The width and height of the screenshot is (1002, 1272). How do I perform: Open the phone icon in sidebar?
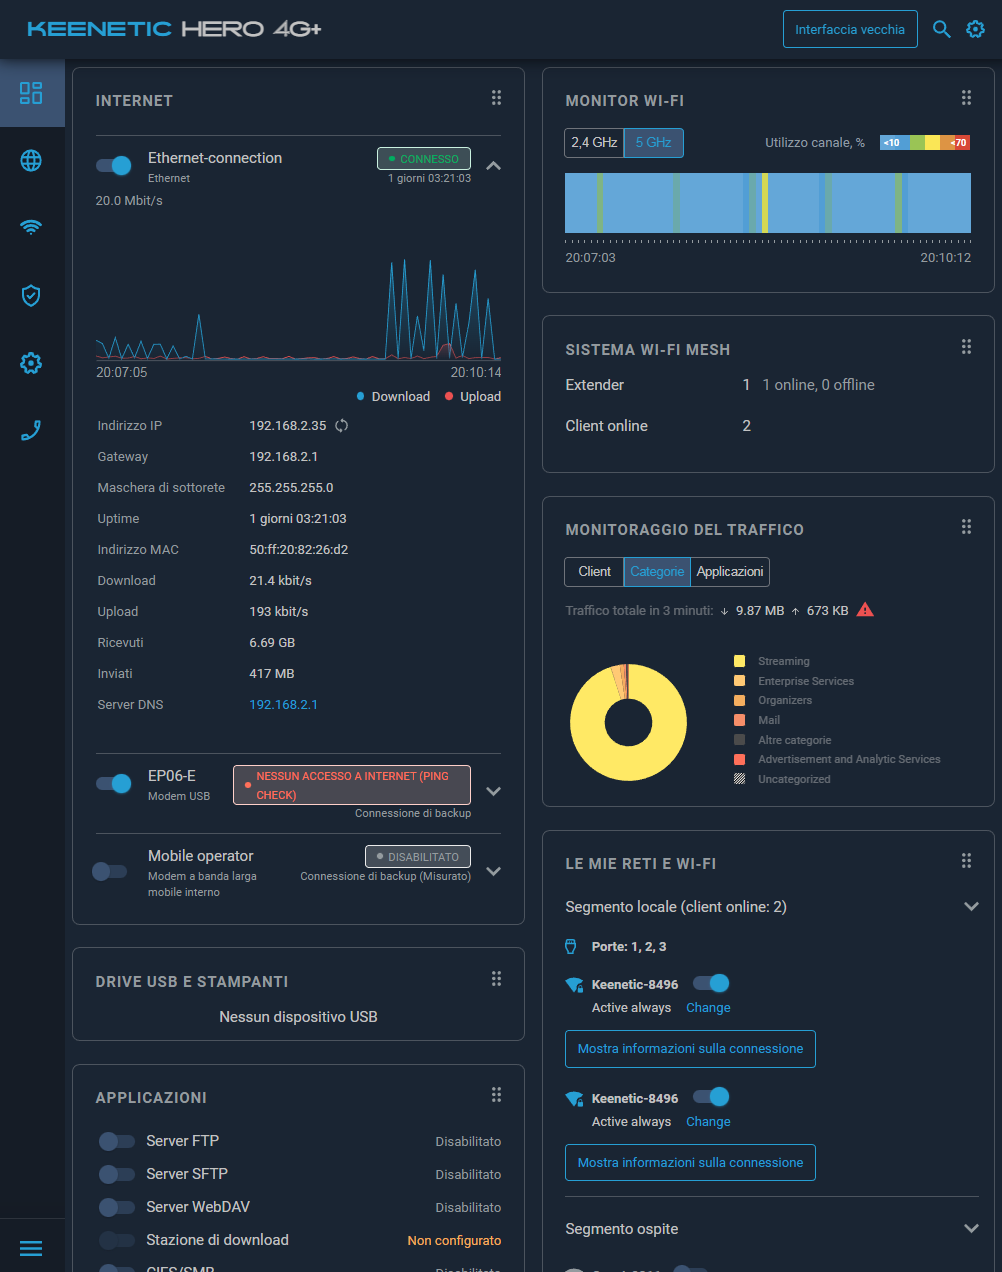click(31, 430)
